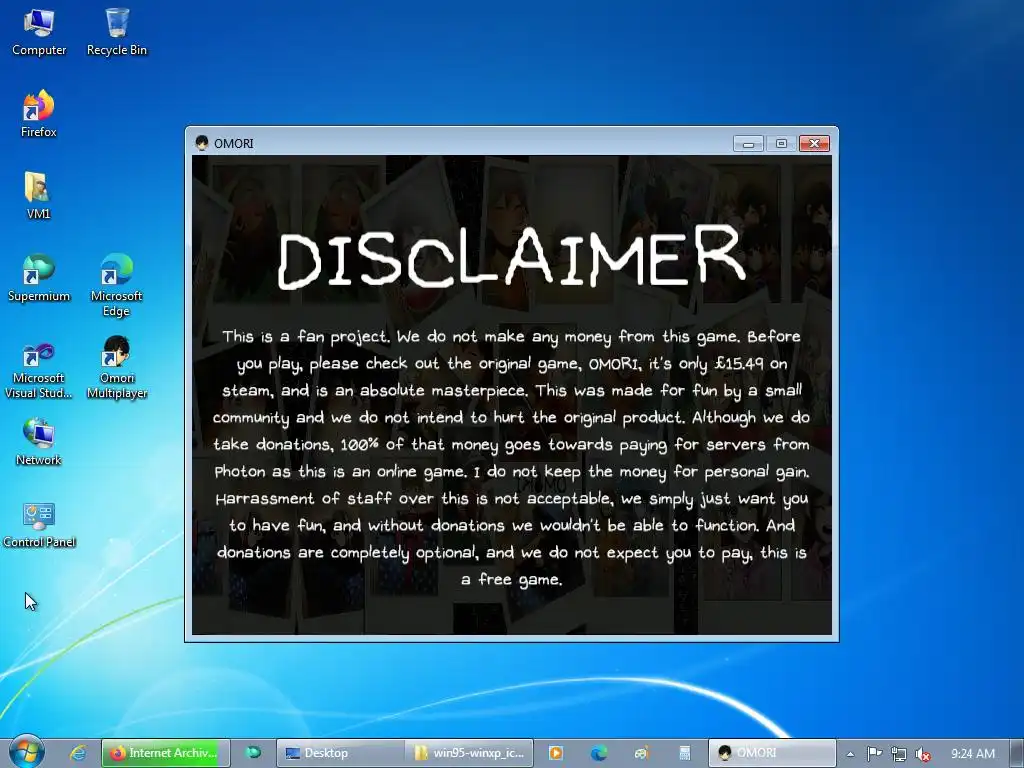Click the OMORI window title icon
This screenshot has width=1024, height=768.
[202, 143]
